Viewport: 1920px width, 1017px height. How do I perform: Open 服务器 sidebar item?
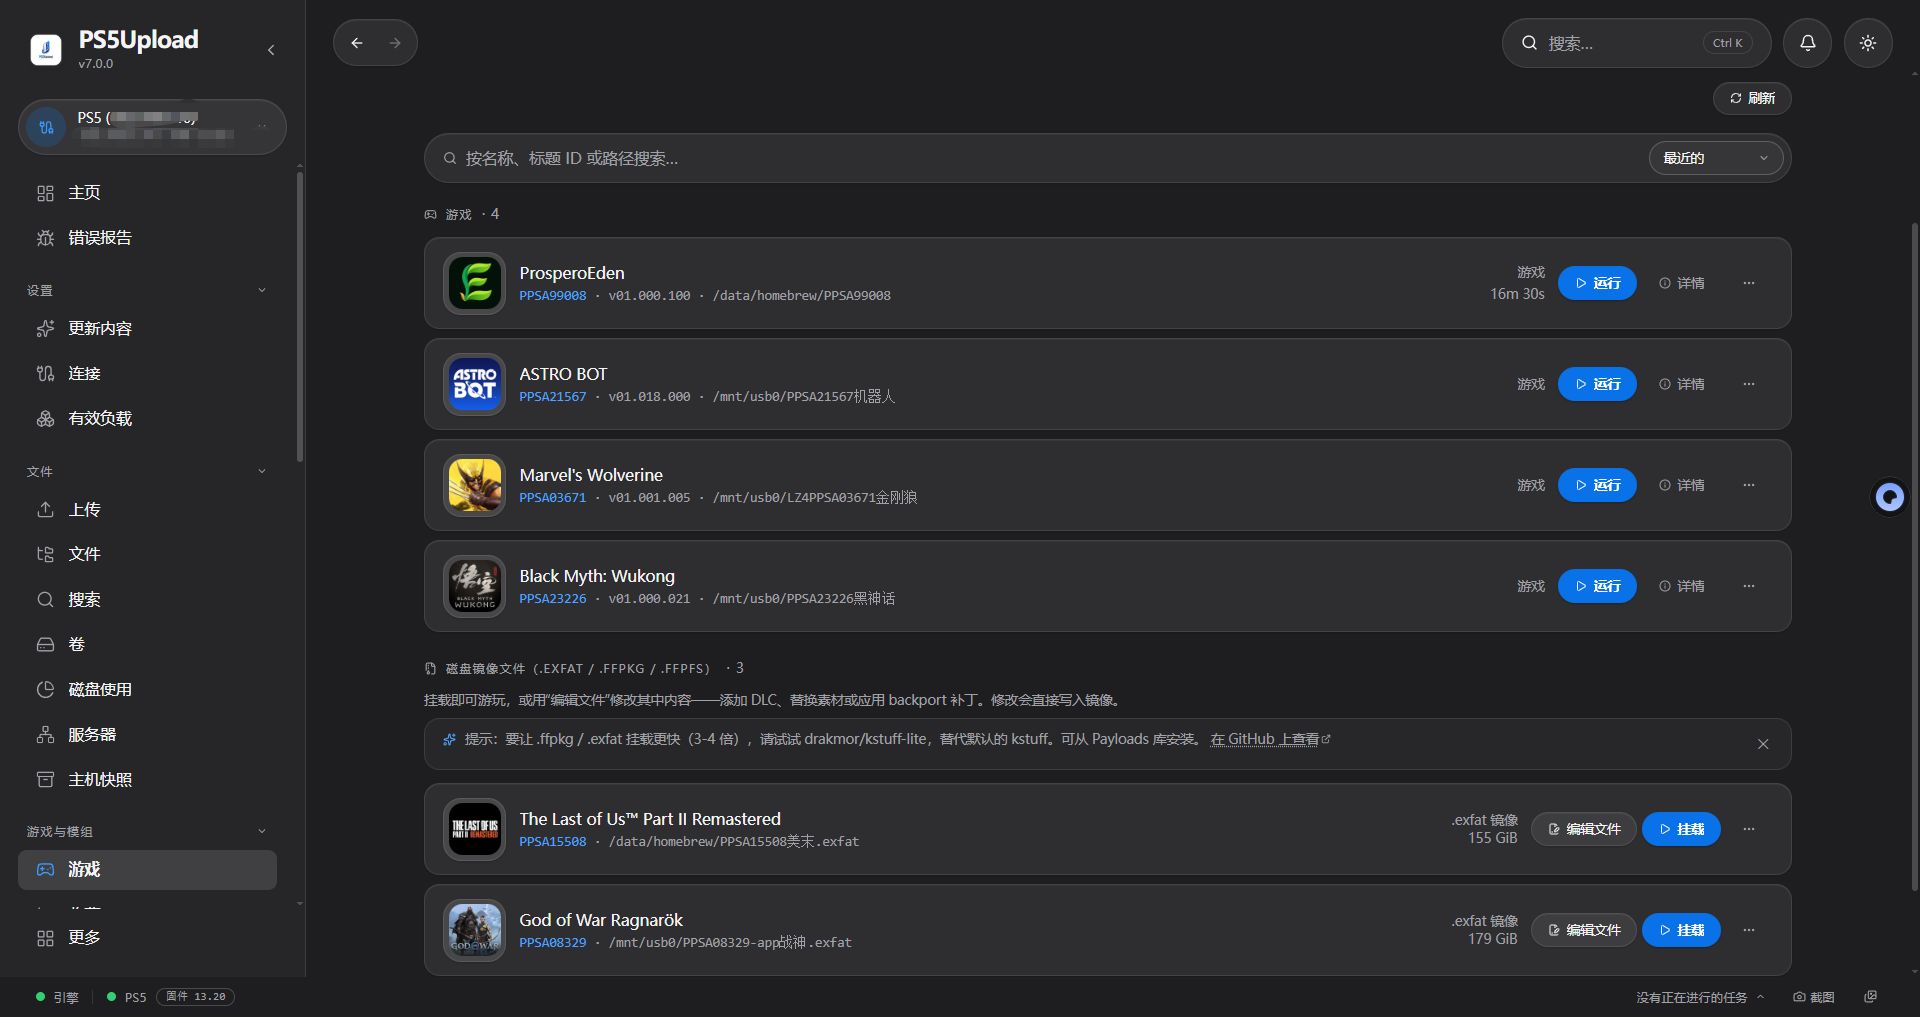tap(147, 735)
